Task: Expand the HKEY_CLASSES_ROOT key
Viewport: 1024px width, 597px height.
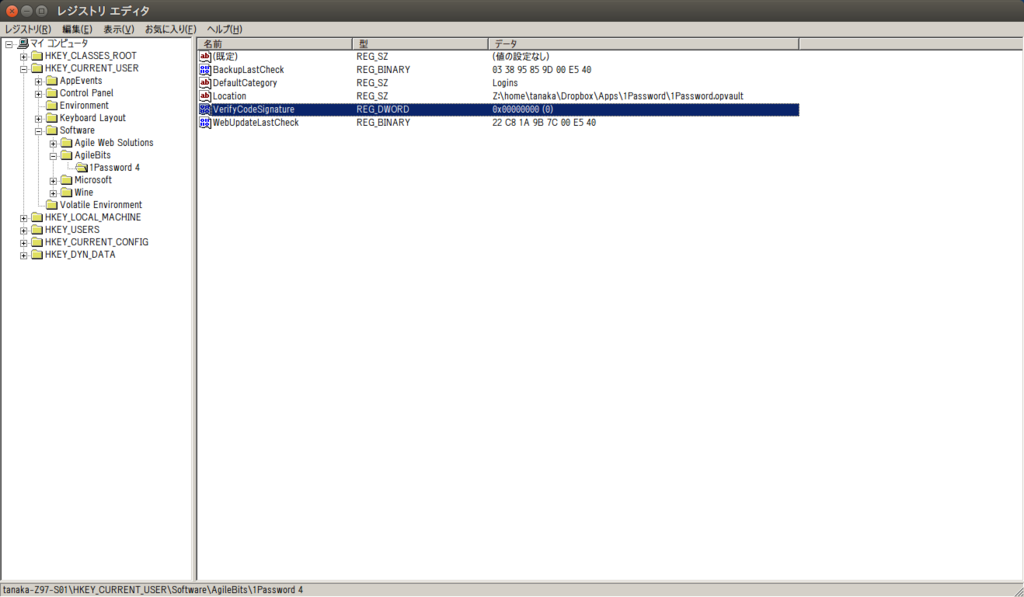Action: click(x=24, y=57)
